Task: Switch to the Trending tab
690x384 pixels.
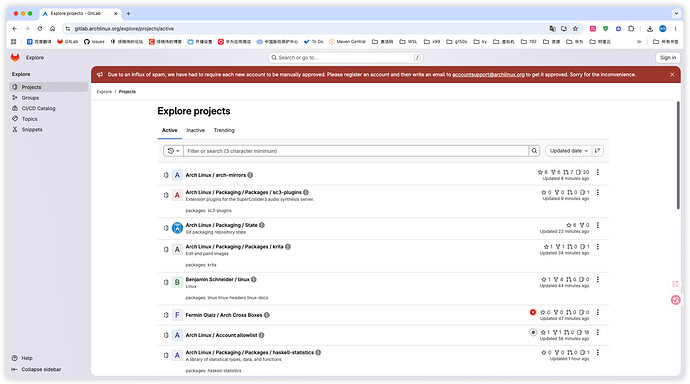Action: 224,130
